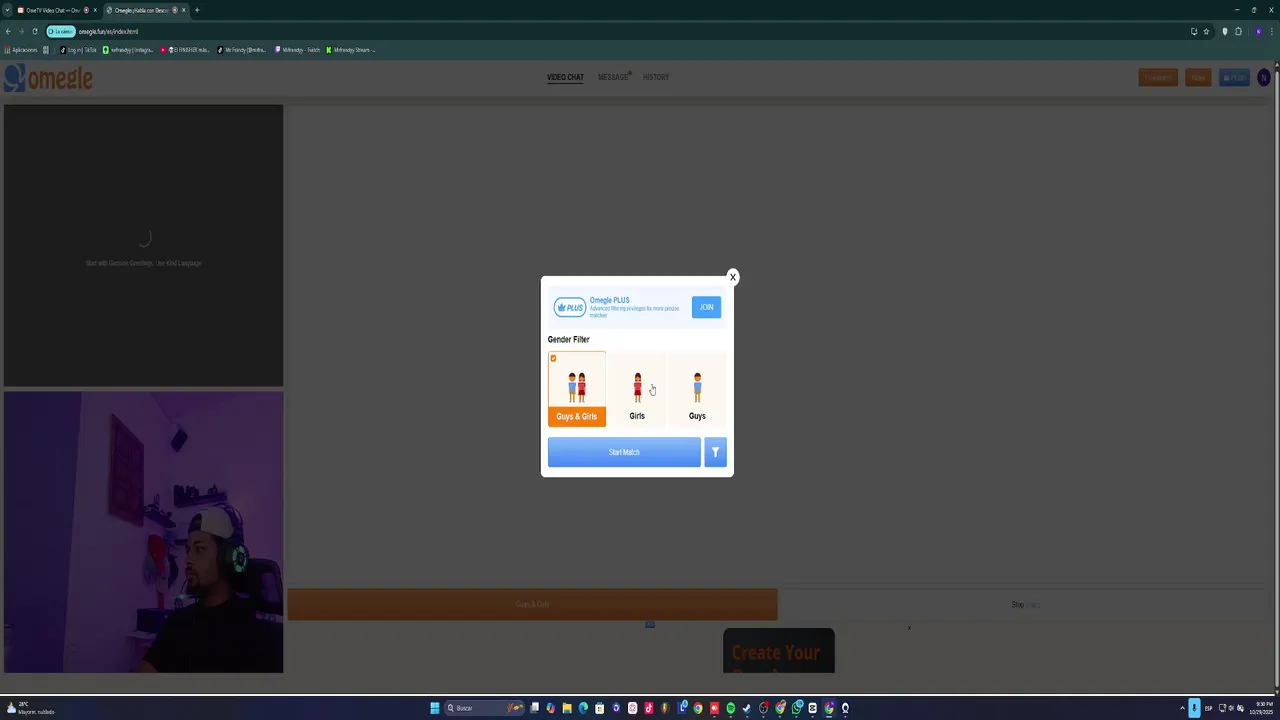Select the Guys & Girls filter option
Screen dimensions: 1280x720
point(577,389)
